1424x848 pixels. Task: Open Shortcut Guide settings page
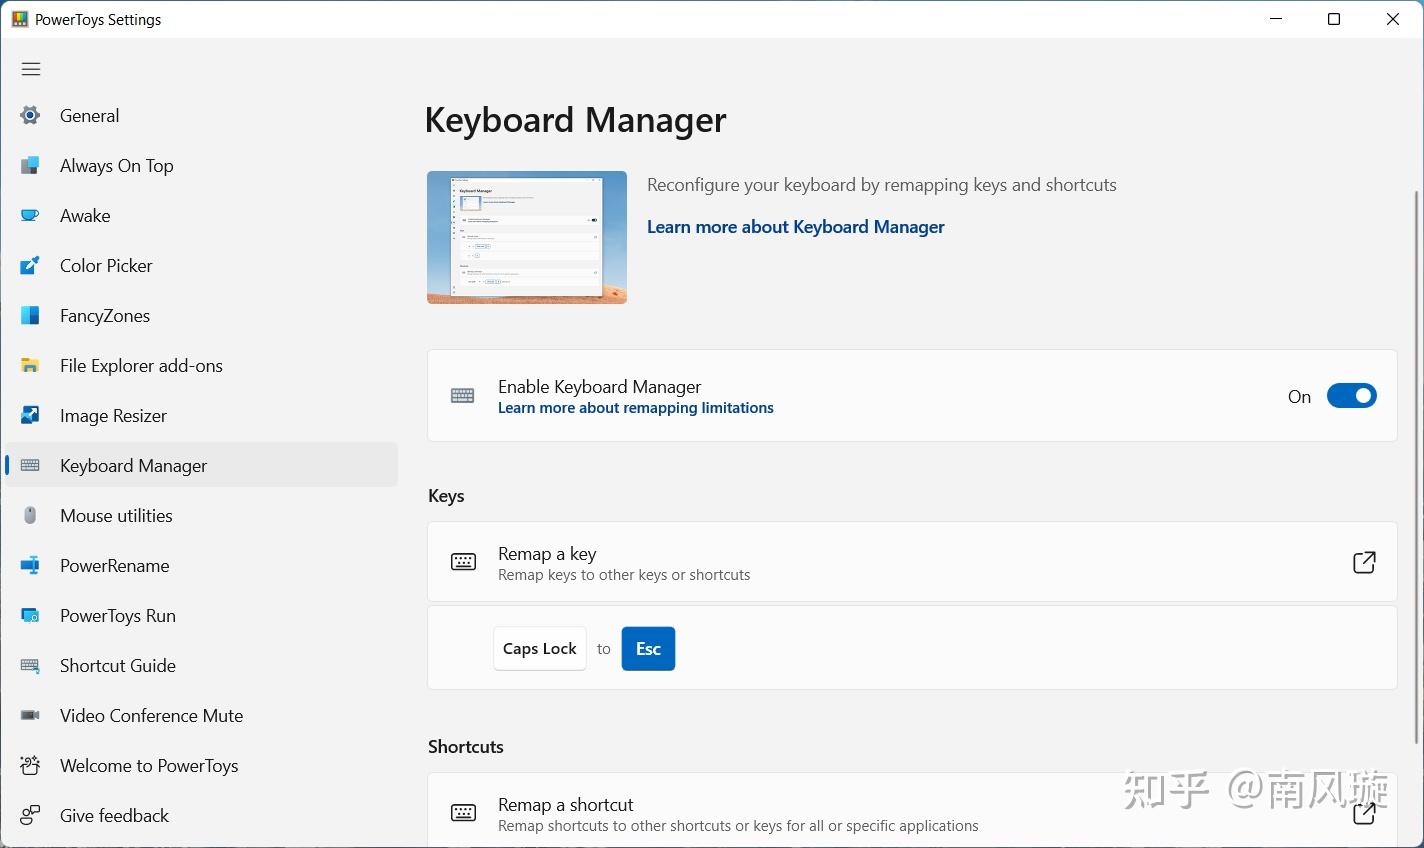(117, 666)
